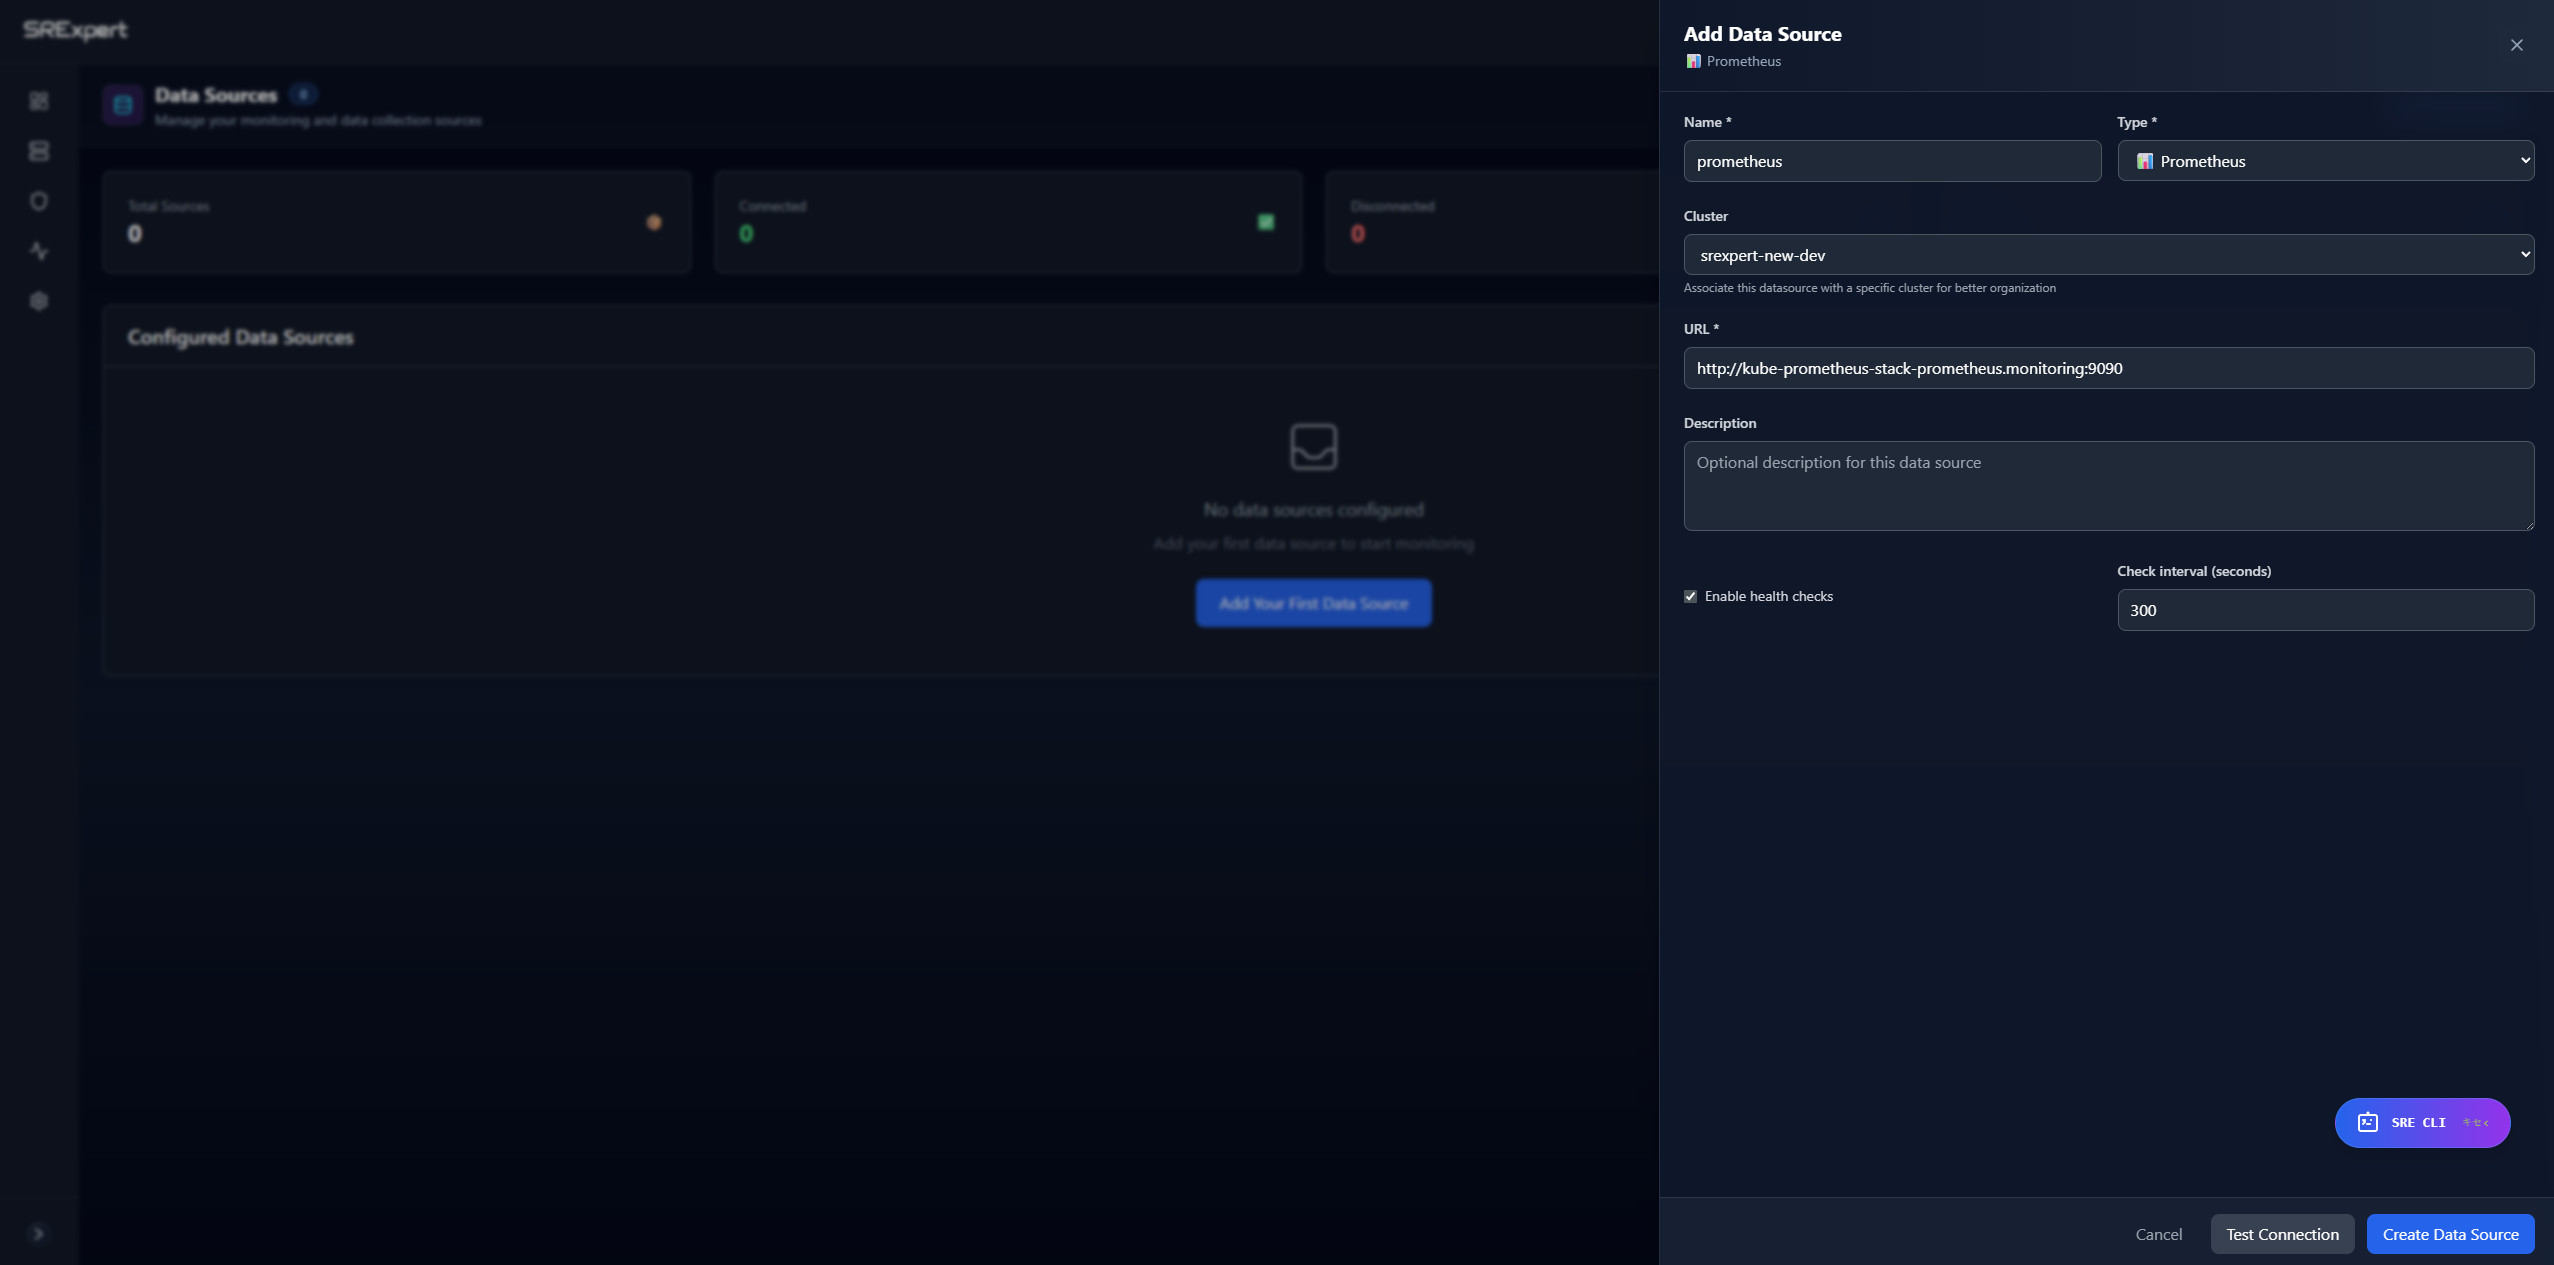Image resolution: width=2554 pixels, height=1265 pixels.
Task: Click the shield security icon in sidebar
Action: tap(40, 201)
